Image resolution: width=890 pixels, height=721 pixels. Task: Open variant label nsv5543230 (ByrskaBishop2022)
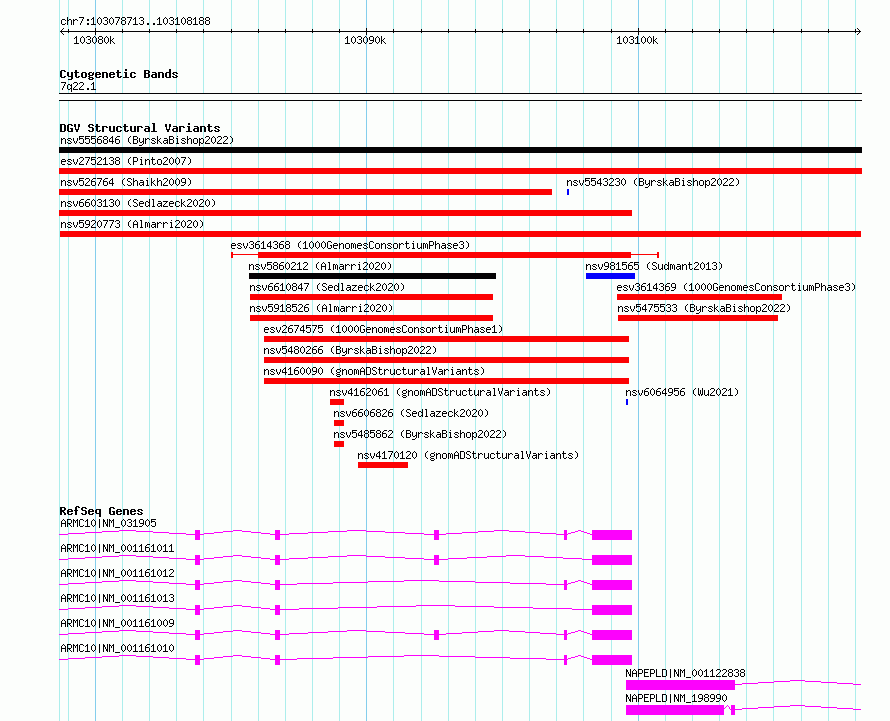(x=653, y=182)
